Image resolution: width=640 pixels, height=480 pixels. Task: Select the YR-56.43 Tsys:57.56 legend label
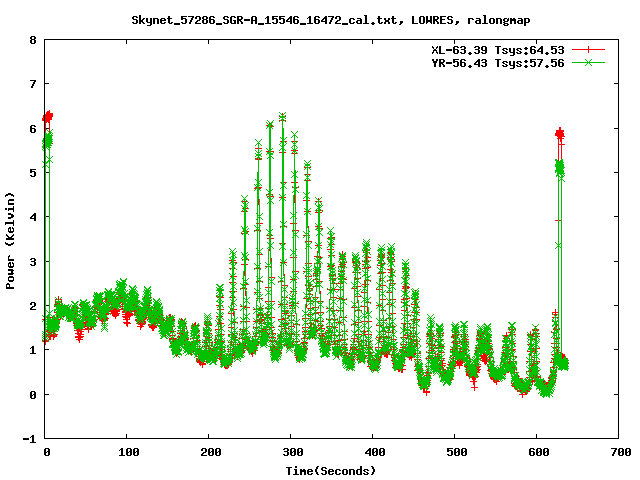(498, 63)
